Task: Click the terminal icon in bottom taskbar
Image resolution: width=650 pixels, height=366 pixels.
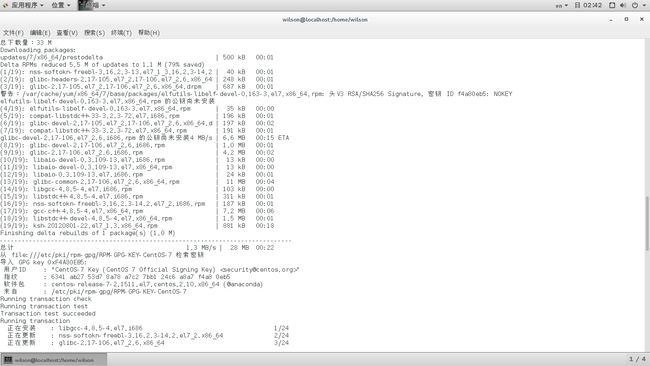Action: click(8, 360)
